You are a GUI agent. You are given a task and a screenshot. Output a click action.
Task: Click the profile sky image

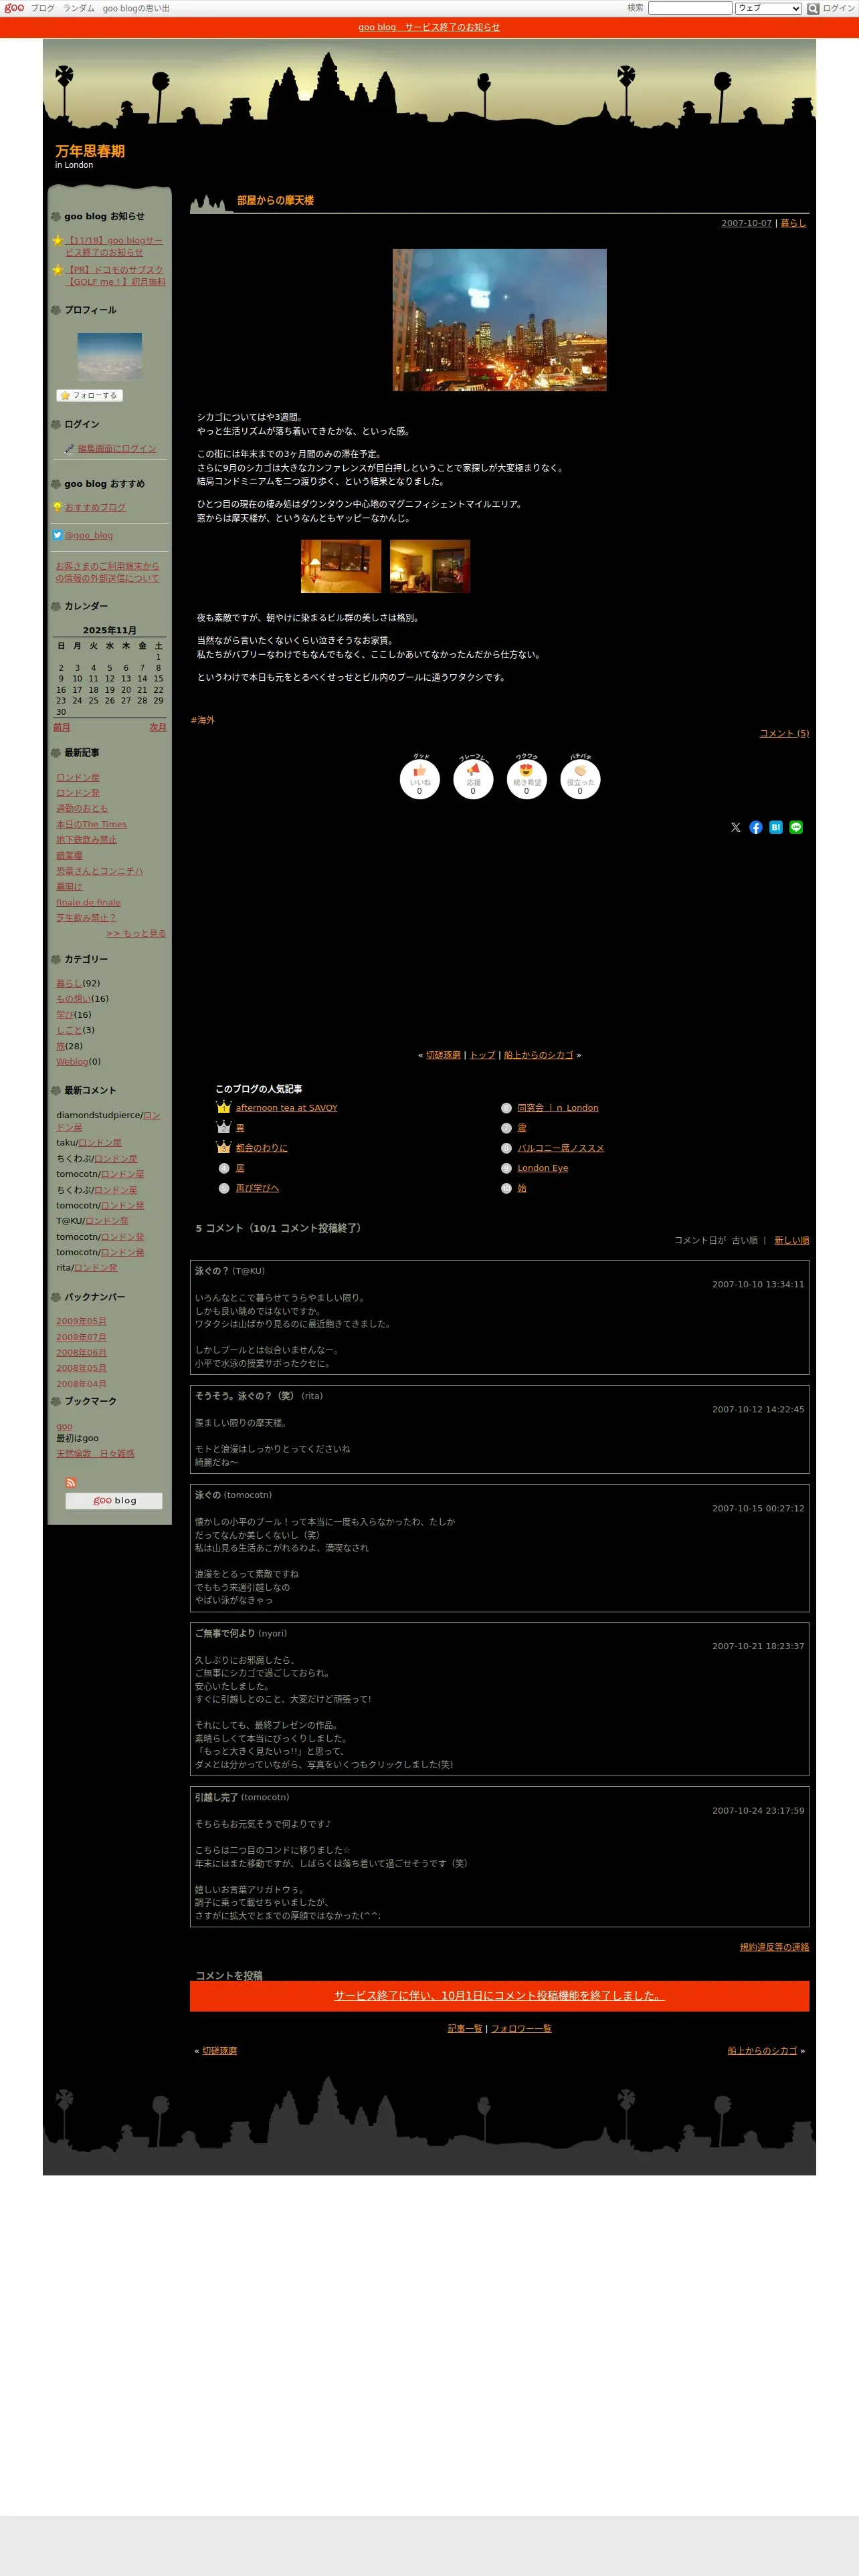pyautogui.click(x=110, y=356)
